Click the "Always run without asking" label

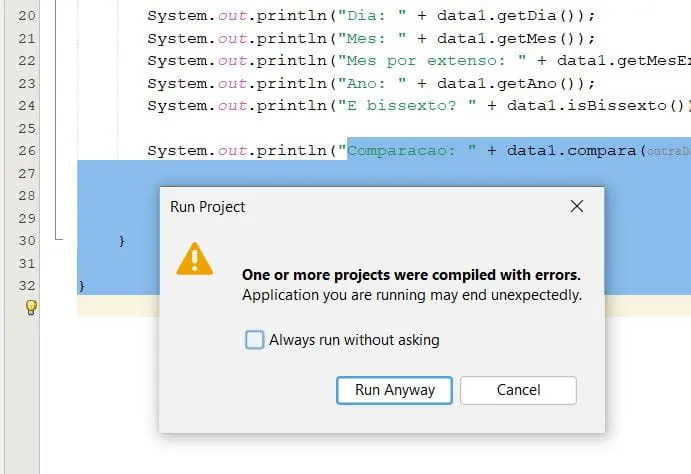click(354, 340)
